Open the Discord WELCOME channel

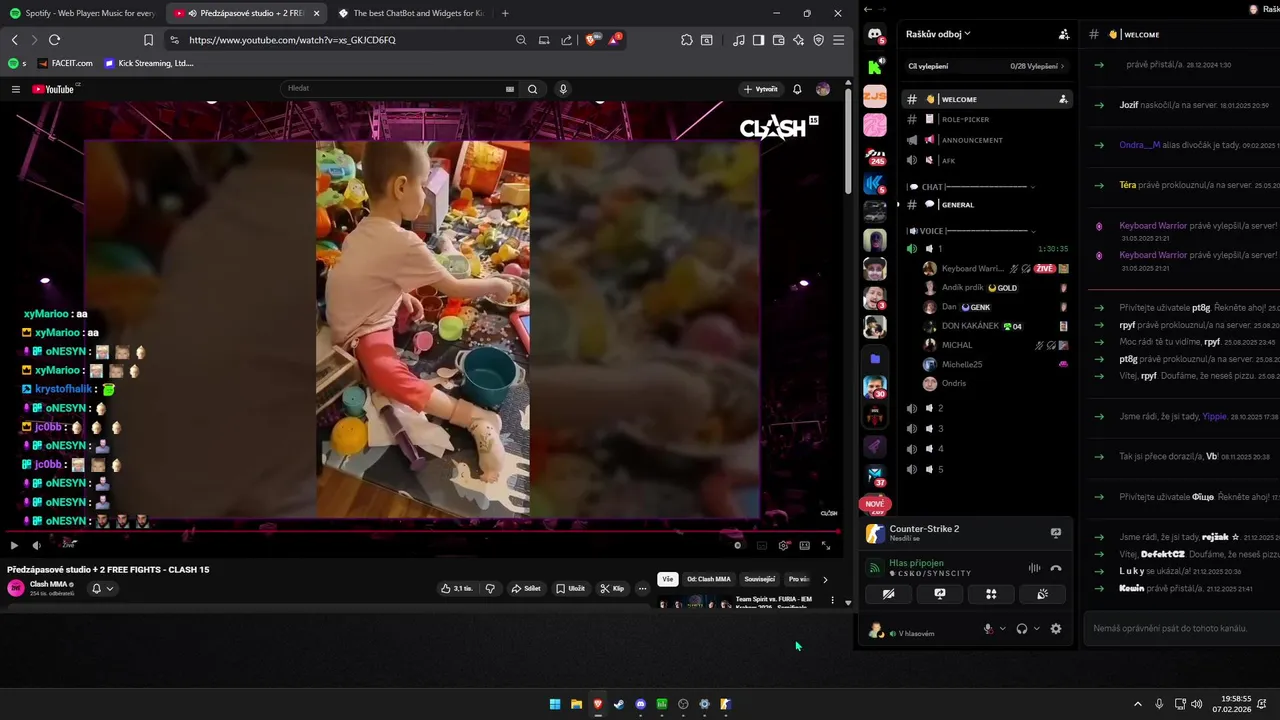point(986,99)
